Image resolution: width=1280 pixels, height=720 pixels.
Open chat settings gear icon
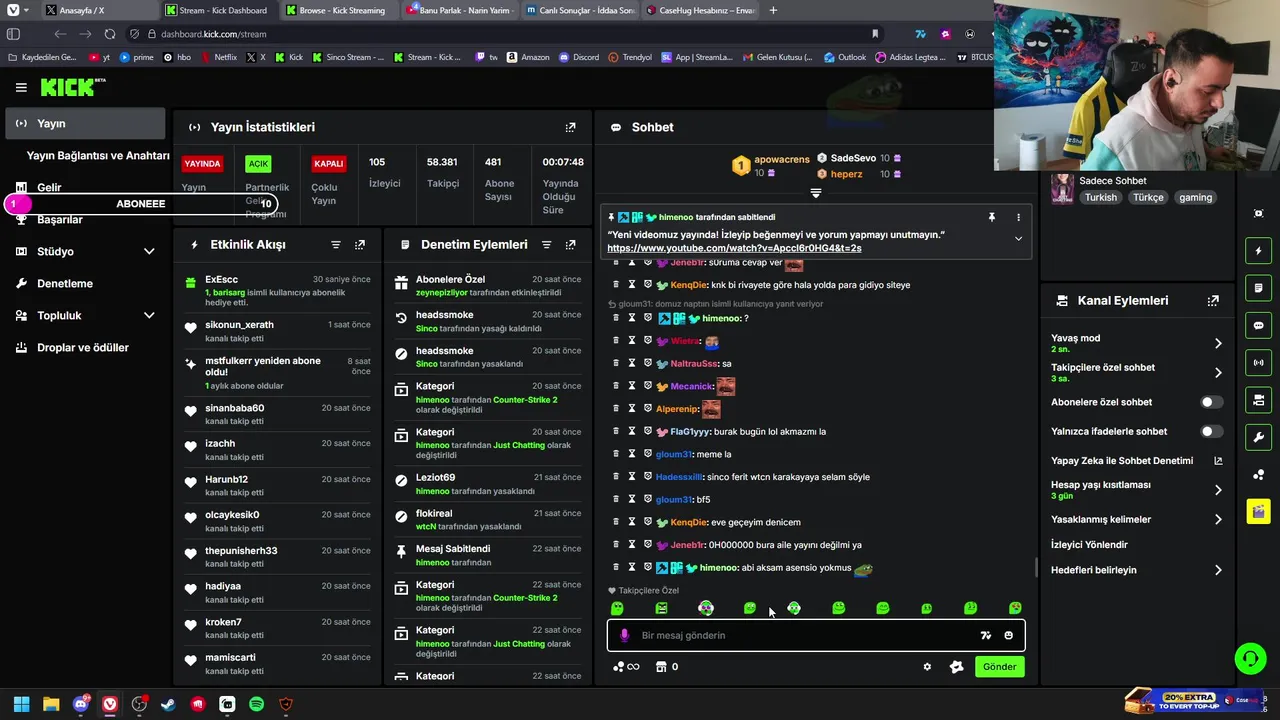927,667
